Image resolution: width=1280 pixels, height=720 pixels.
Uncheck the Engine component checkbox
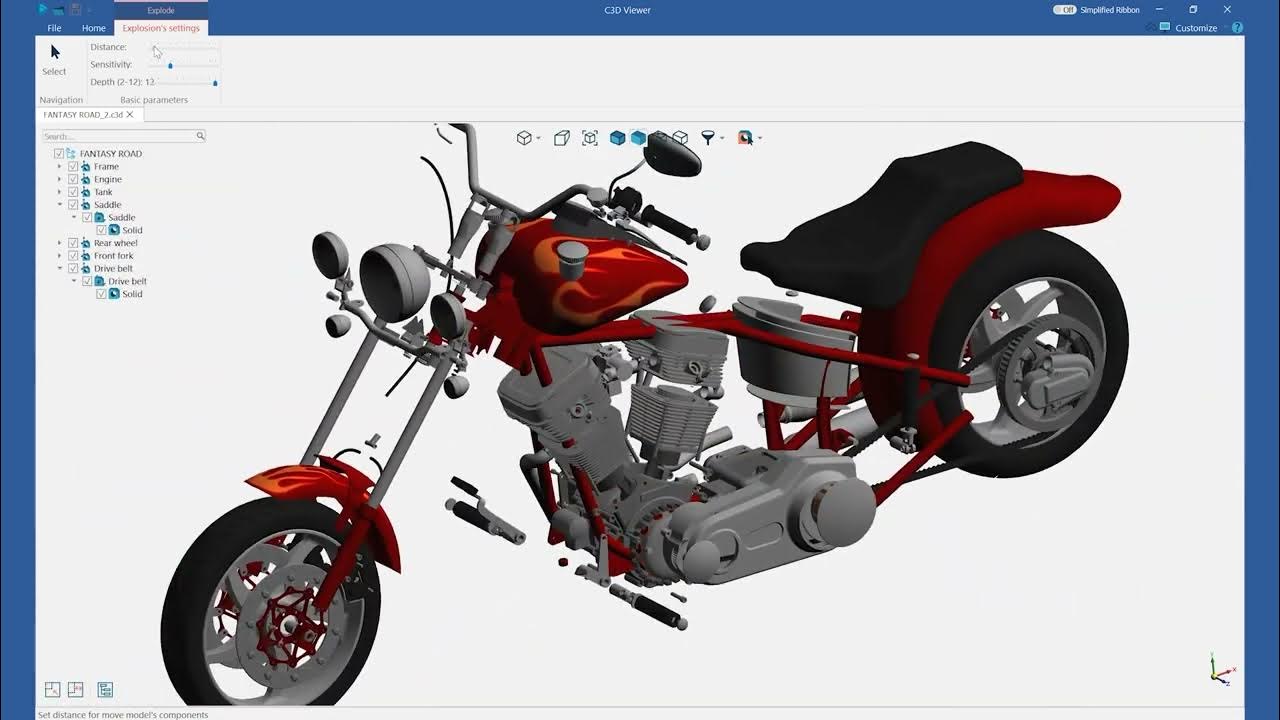[x=73, y=179]
